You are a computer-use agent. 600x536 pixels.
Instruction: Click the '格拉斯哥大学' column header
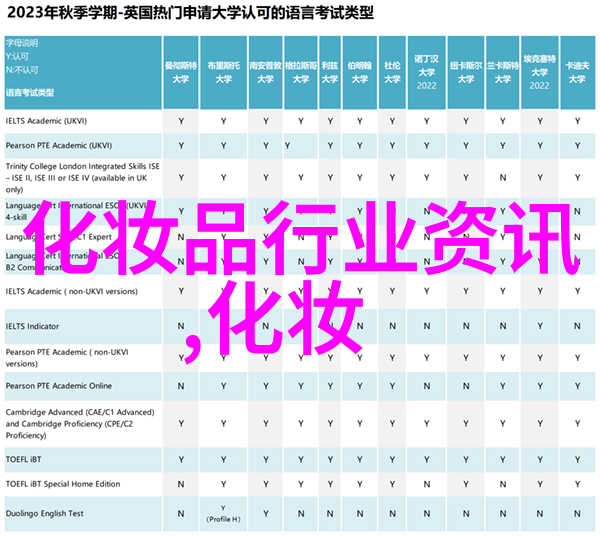click(301, 73)
